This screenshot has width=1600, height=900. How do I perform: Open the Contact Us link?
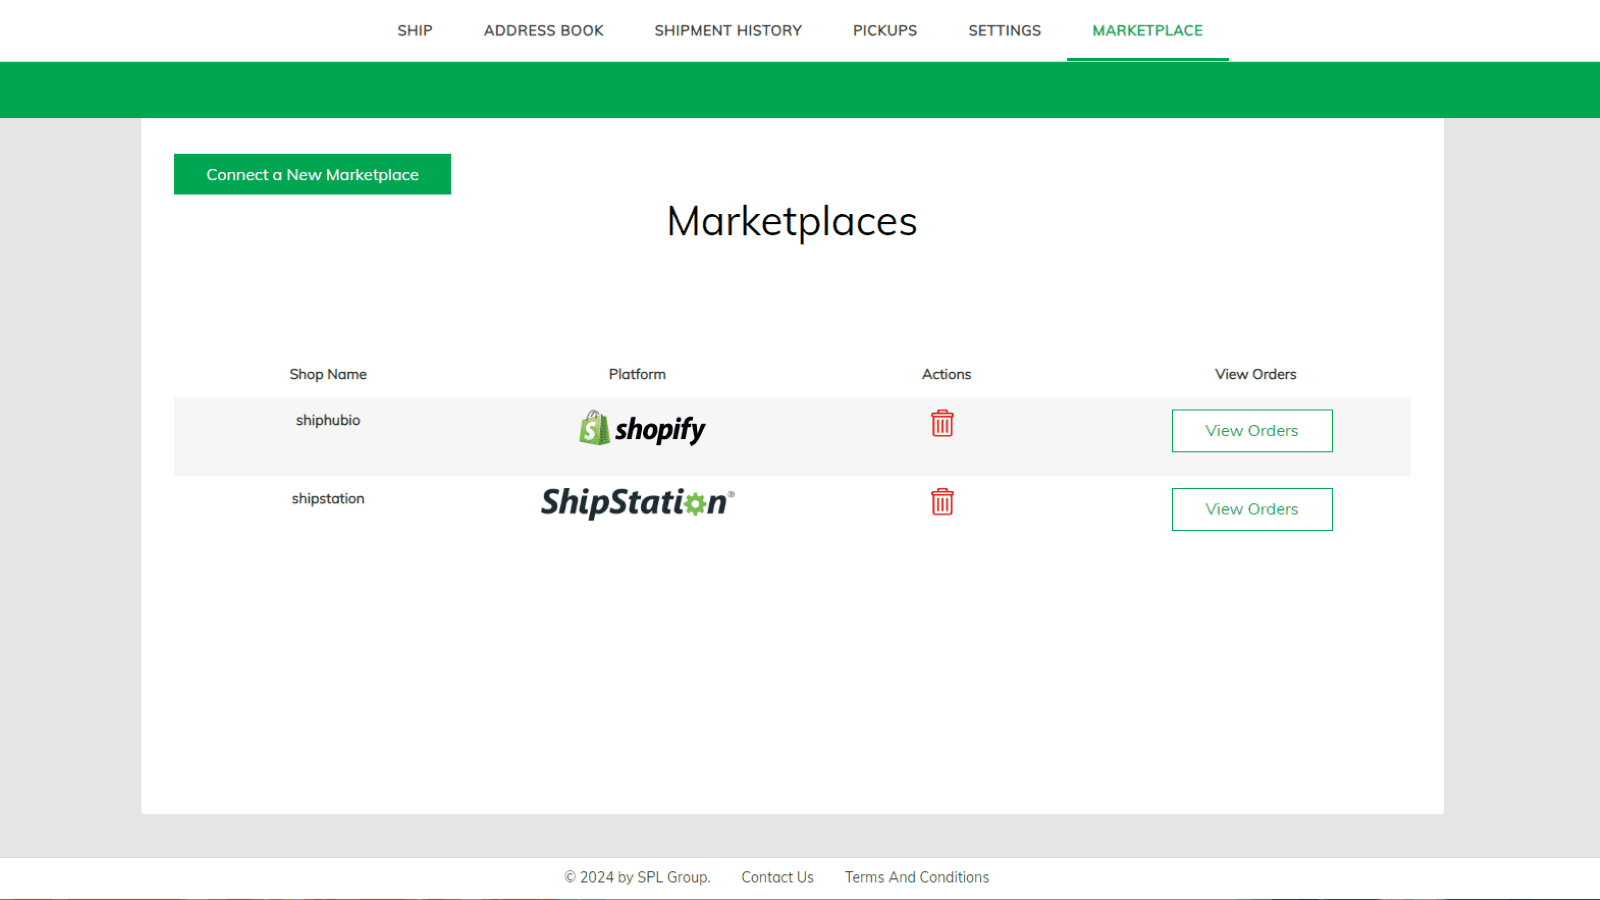coord(777,877)
